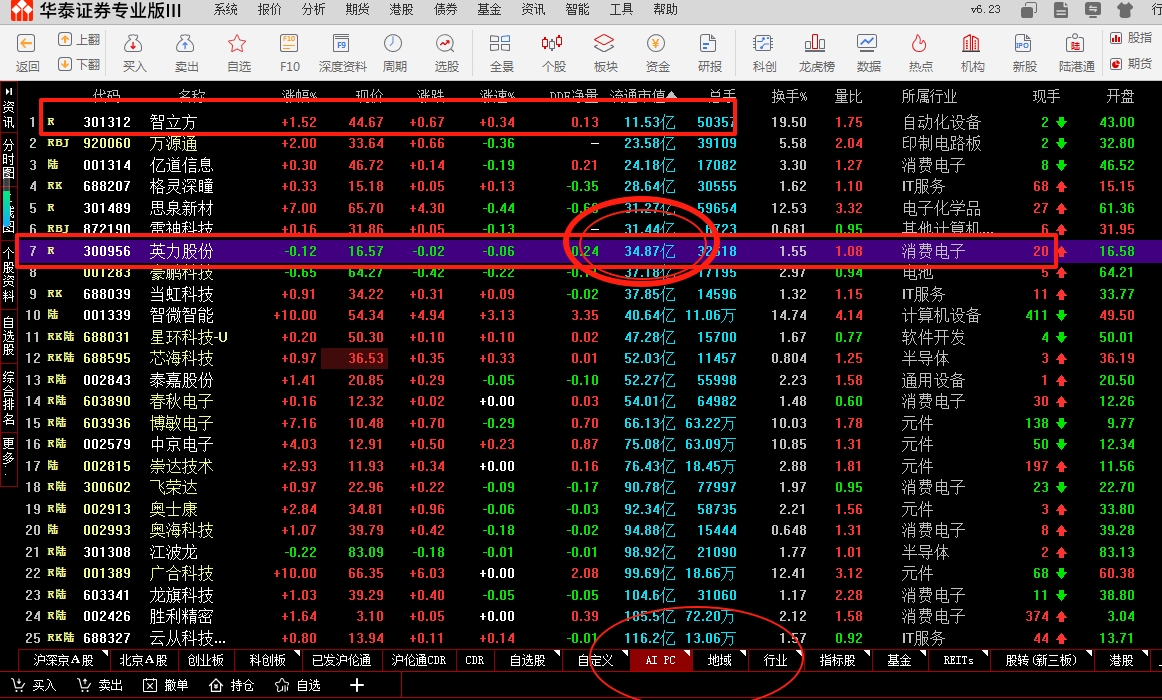This screenshot has width=1162, height=700.
Task: Select the AI PC tab
Action: (x=660, y=660)
